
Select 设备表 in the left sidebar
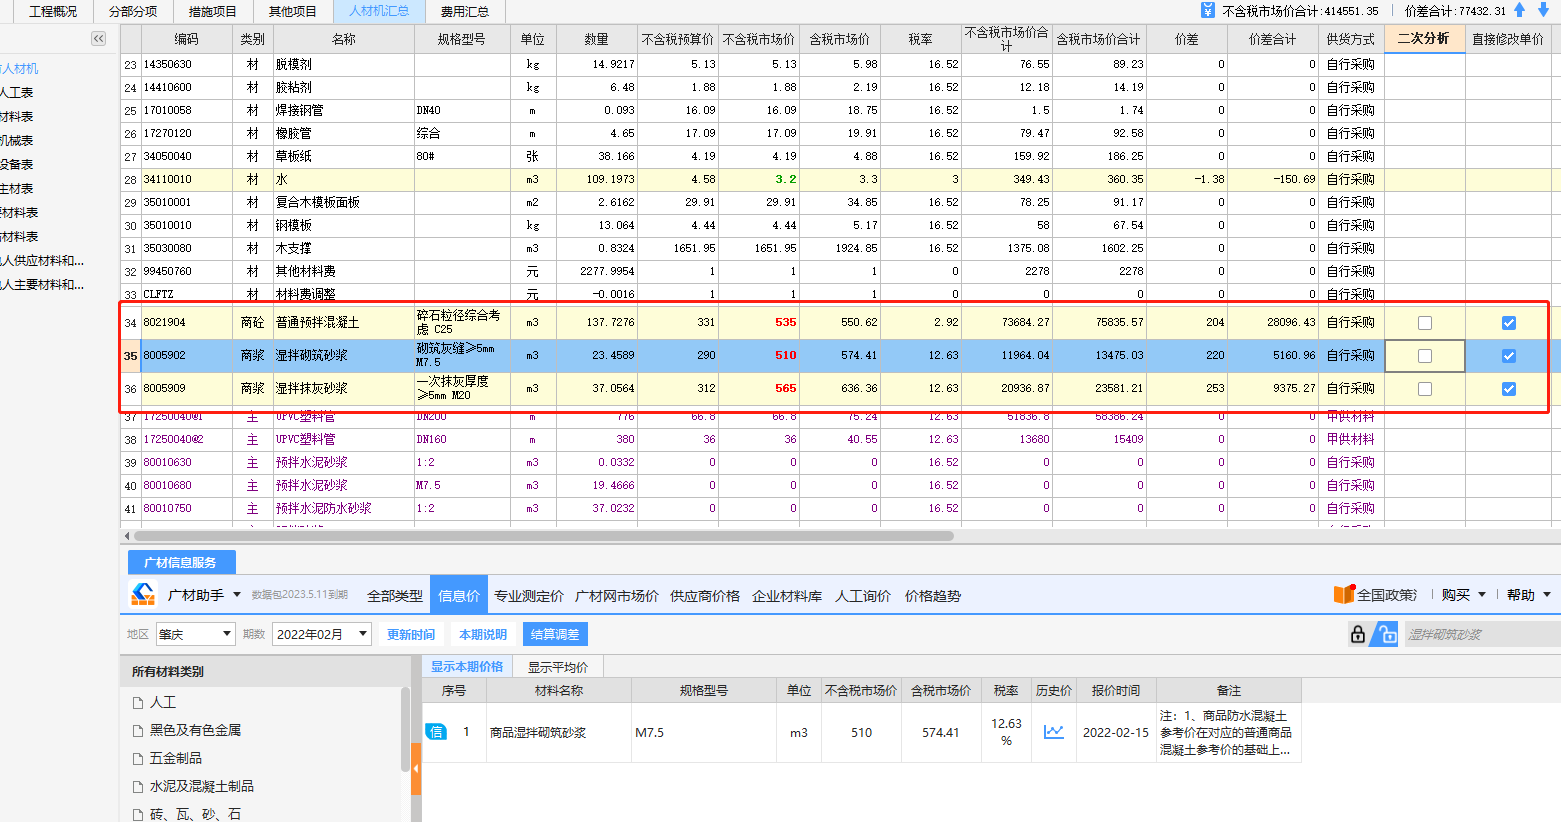coord(17,164)
